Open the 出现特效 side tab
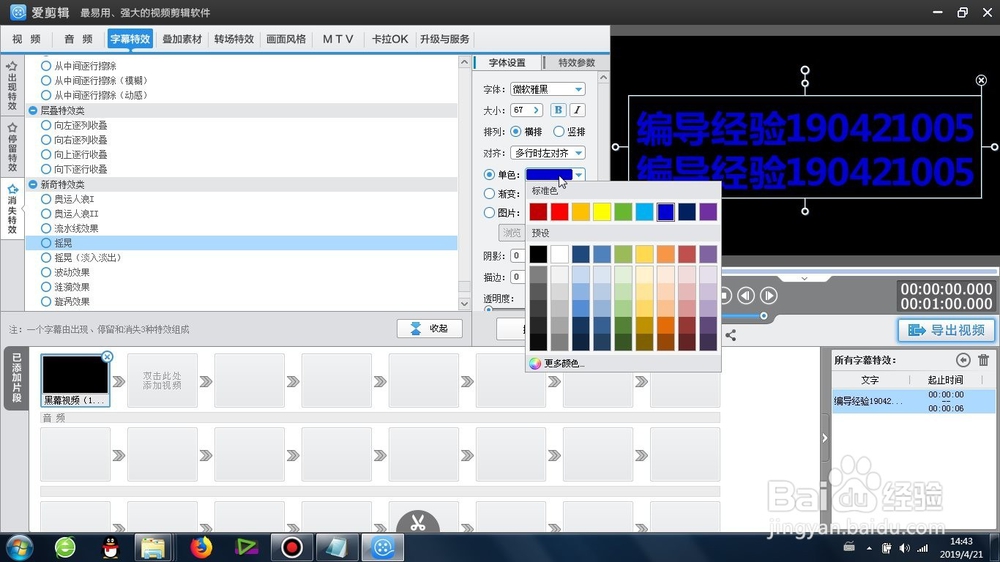Image resolution: width=1000 pixels, height=562 pixels. point(12,85)
